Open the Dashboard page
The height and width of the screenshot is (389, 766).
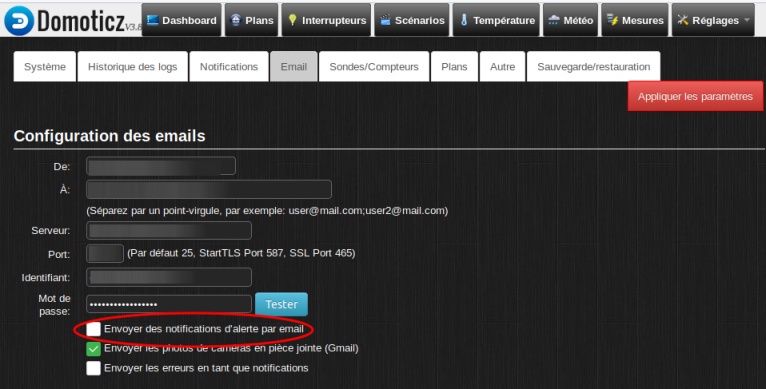click(181, 20)
